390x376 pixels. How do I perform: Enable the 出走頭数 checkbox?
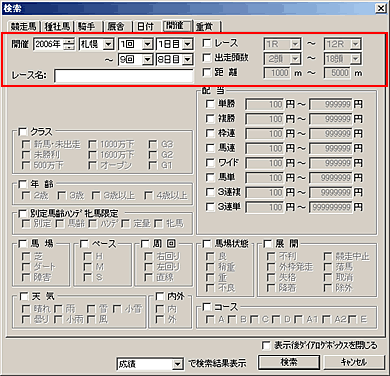pyautogui.click(x=207, y=58)
